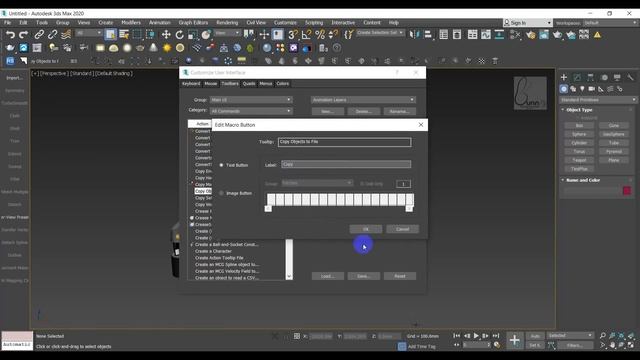Click the Rectangular Selection Region icon
The height and width of the screenshot is (360, 640).
pos(137,35)
